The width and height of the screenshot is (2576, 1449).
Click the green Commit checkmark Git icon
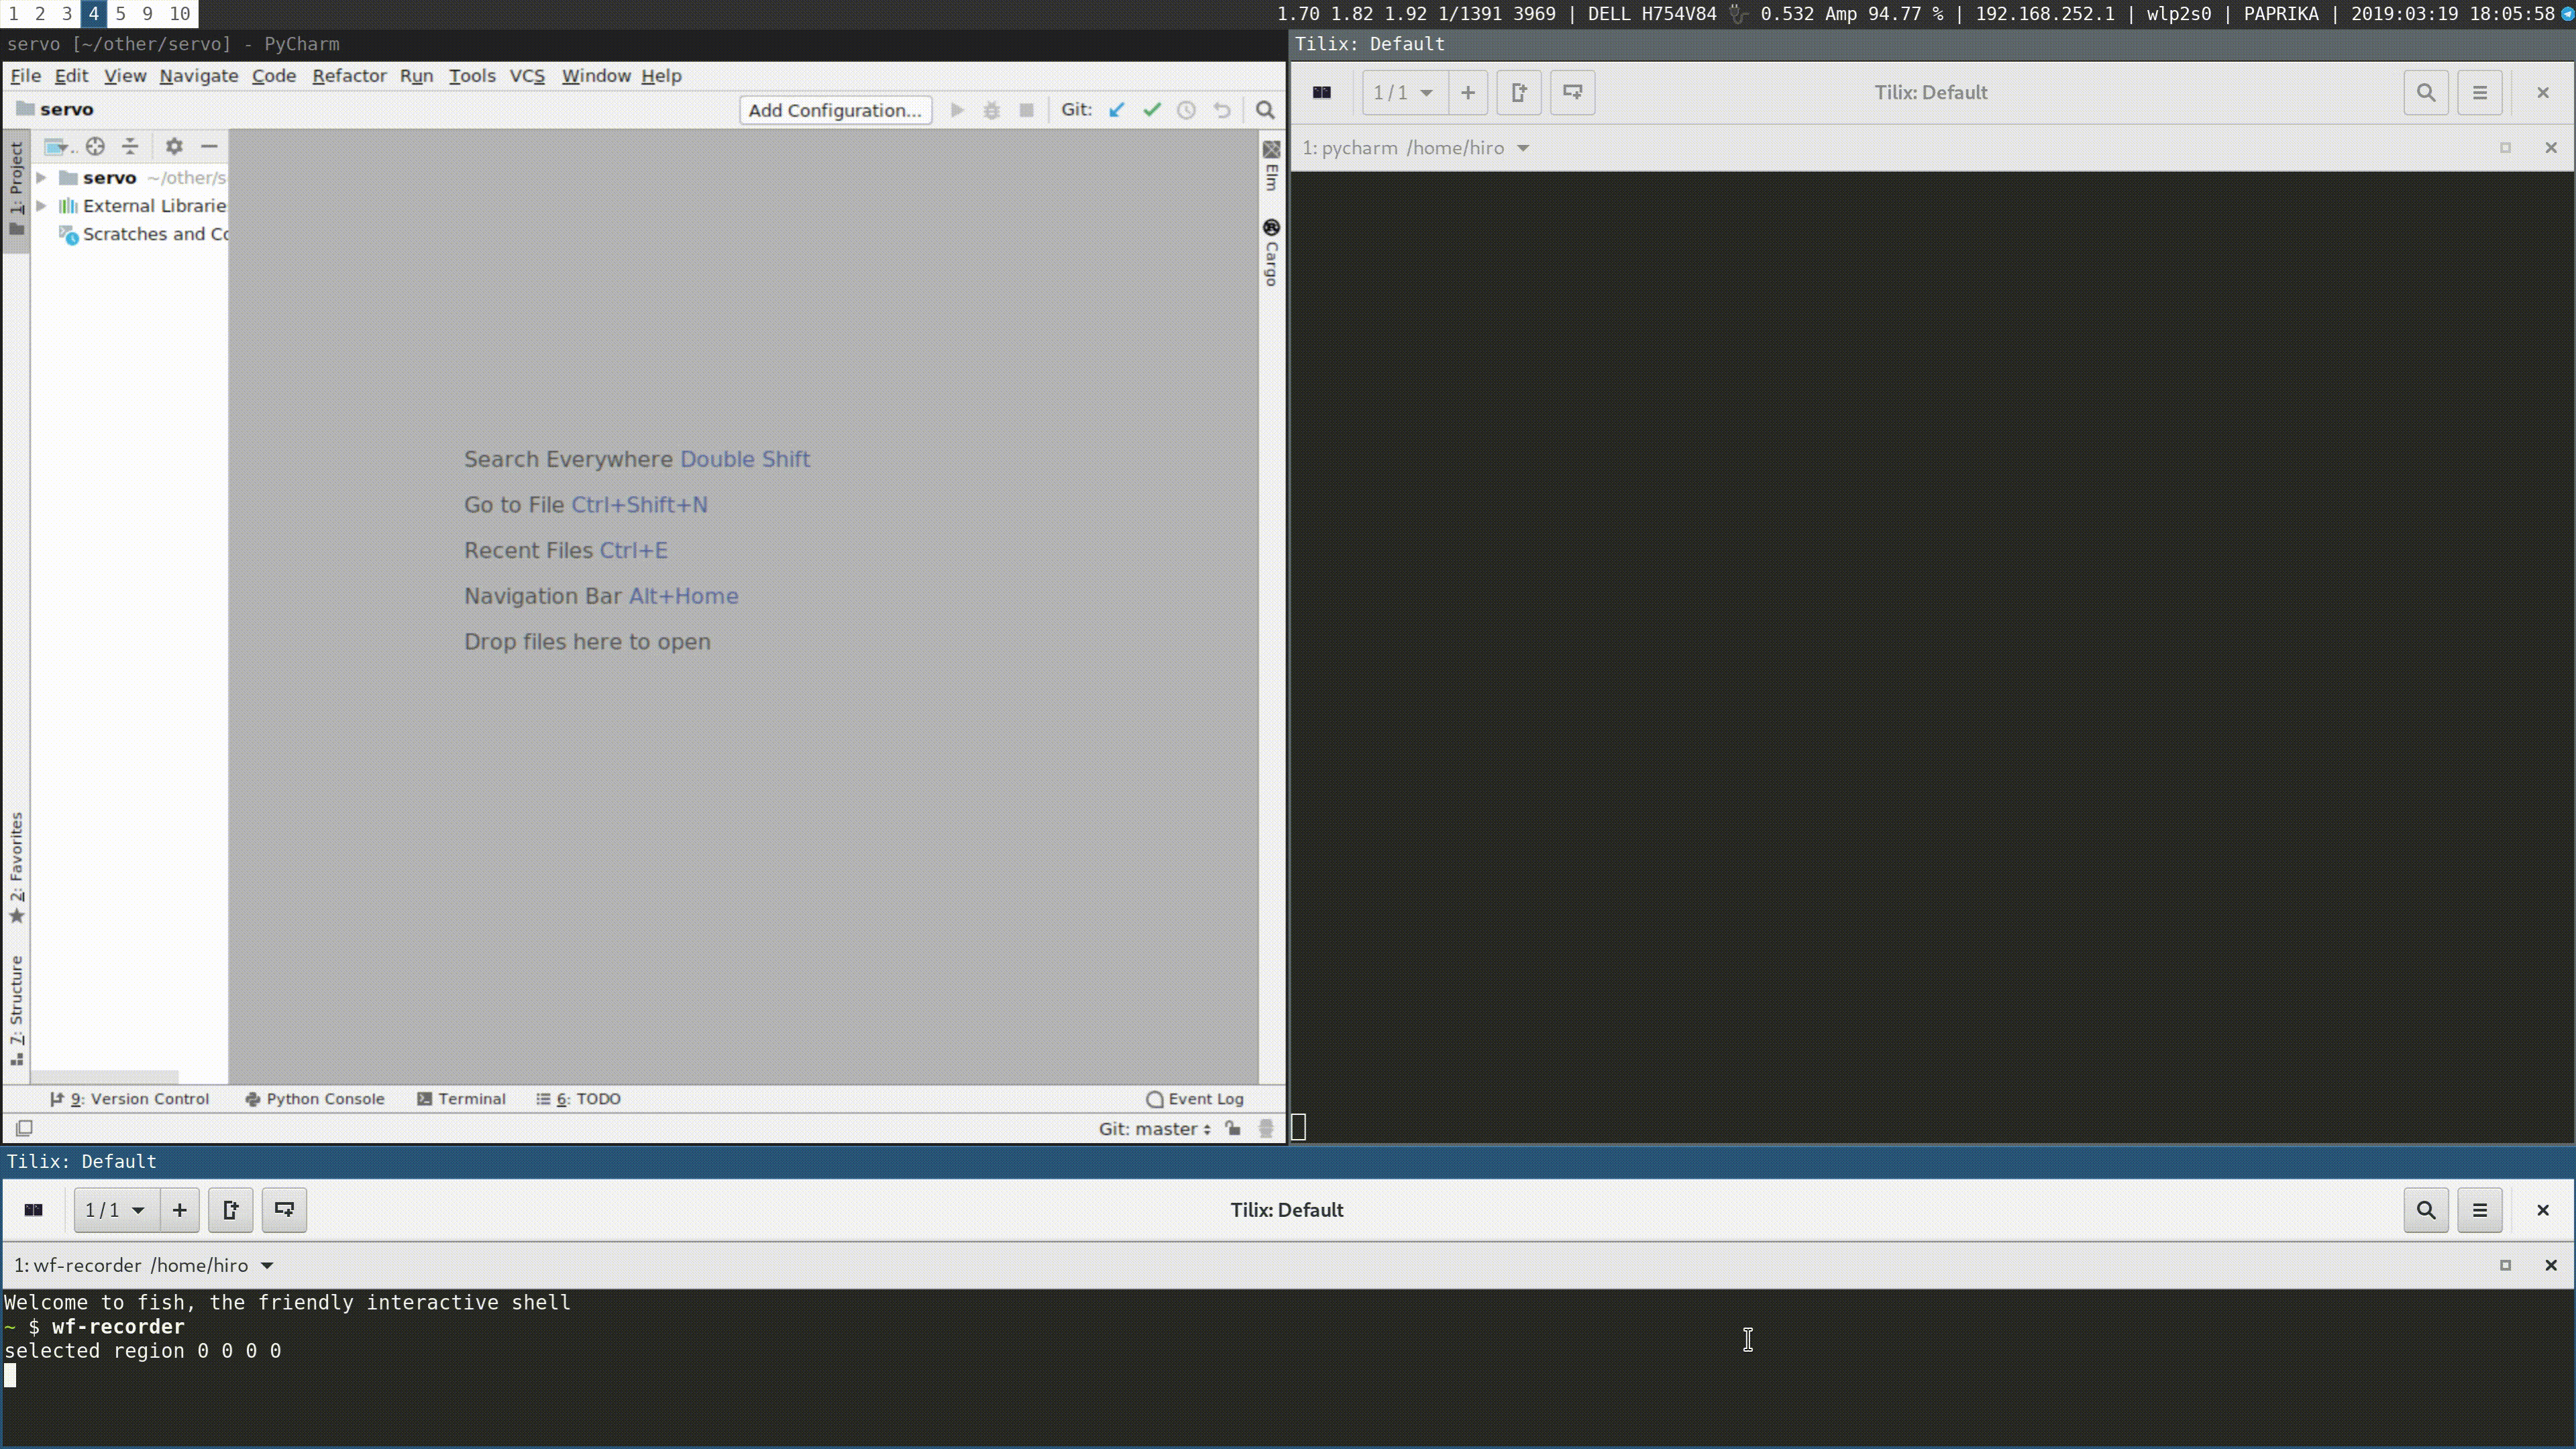click(1151, 110)
